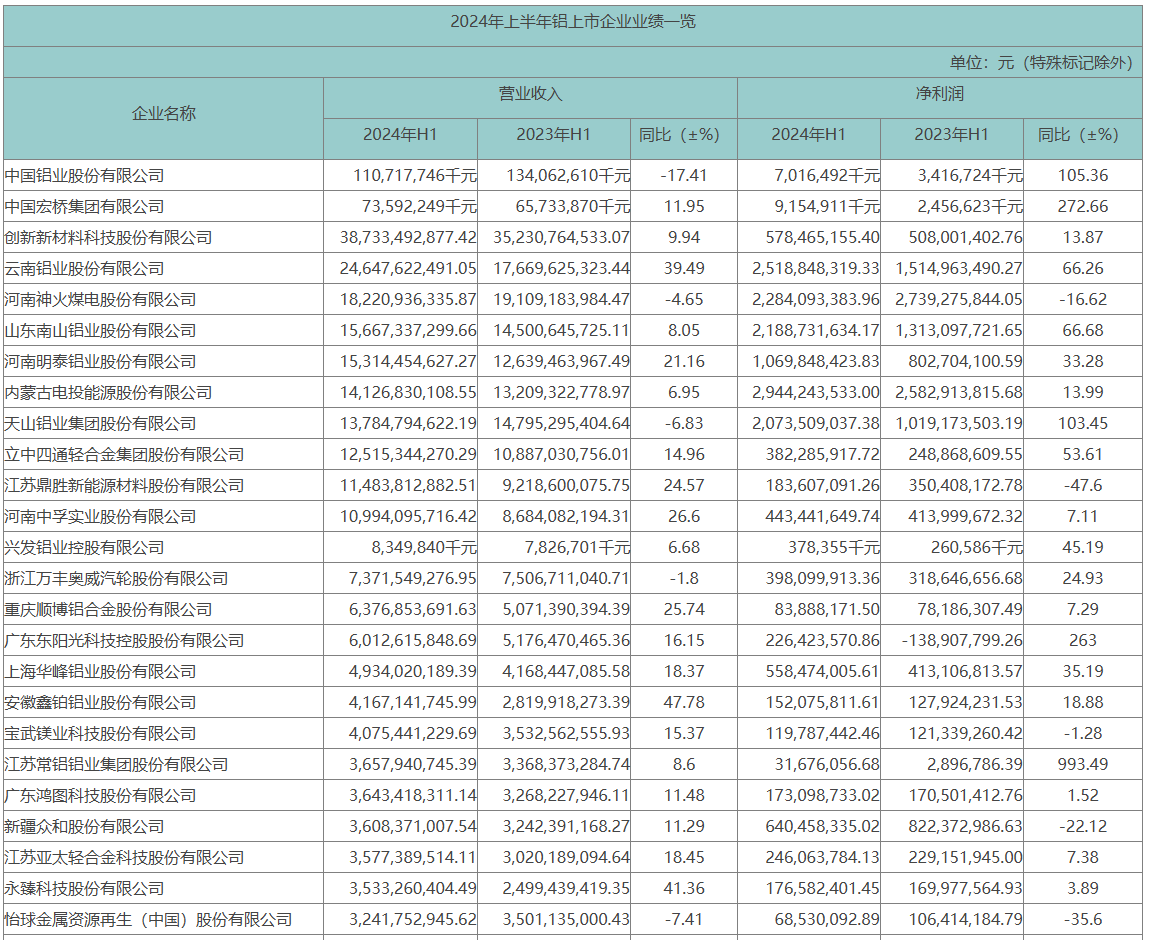This screenshot has width=1150, height=940.
Task: Select the "企业名称" column header
Action: coord(164,114)
